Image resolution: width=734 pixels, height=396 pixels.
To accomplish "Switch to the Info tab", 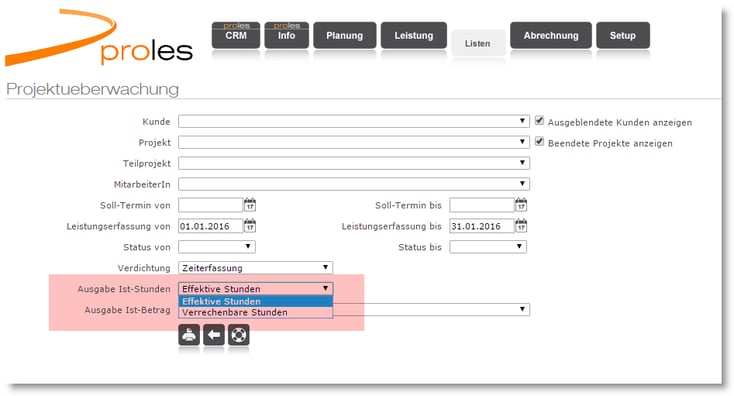I will click(286, 35).
